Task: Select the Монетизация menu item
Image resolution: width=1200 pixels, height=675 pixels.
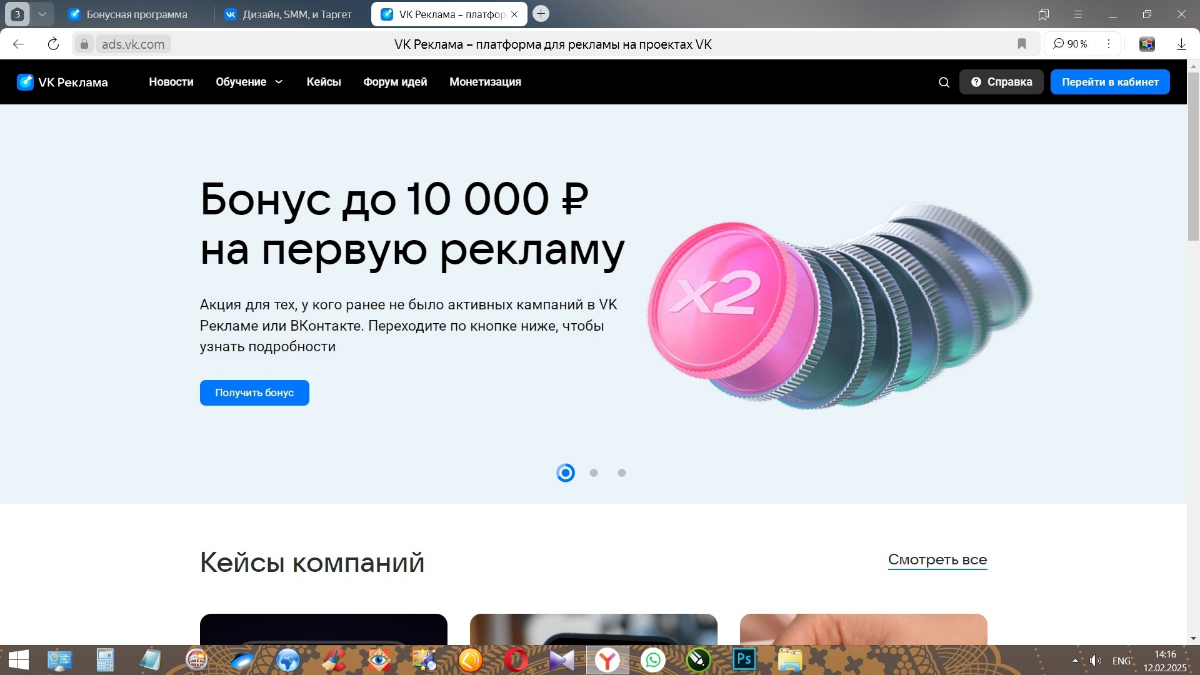Action: (486, 82)
